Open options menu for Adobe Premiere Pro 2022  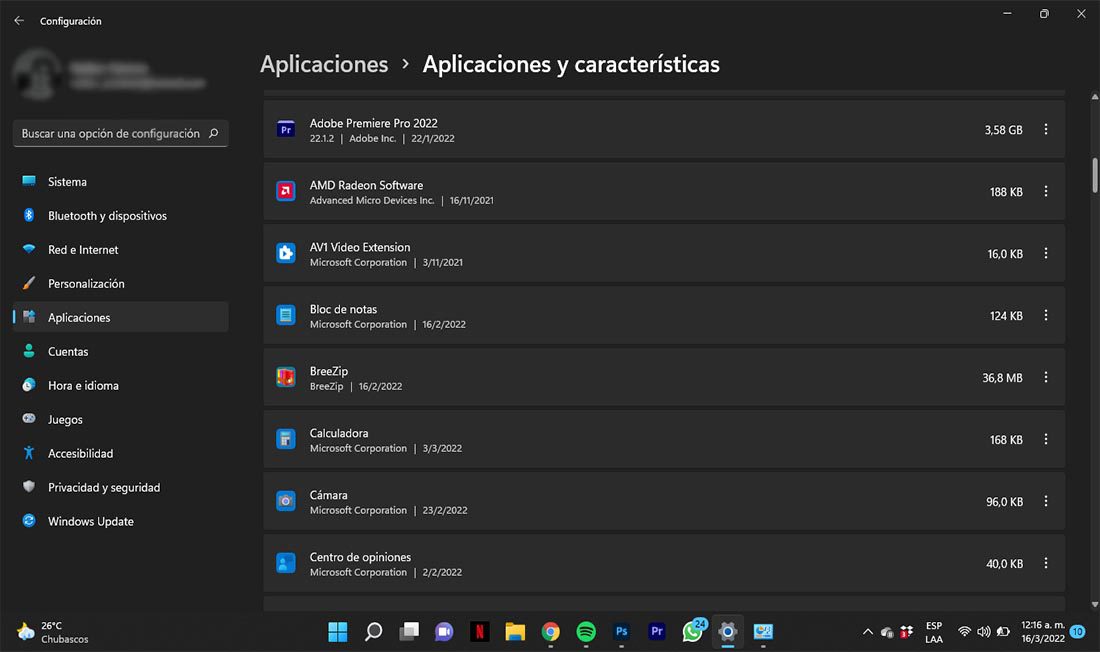coord(1045,130)
